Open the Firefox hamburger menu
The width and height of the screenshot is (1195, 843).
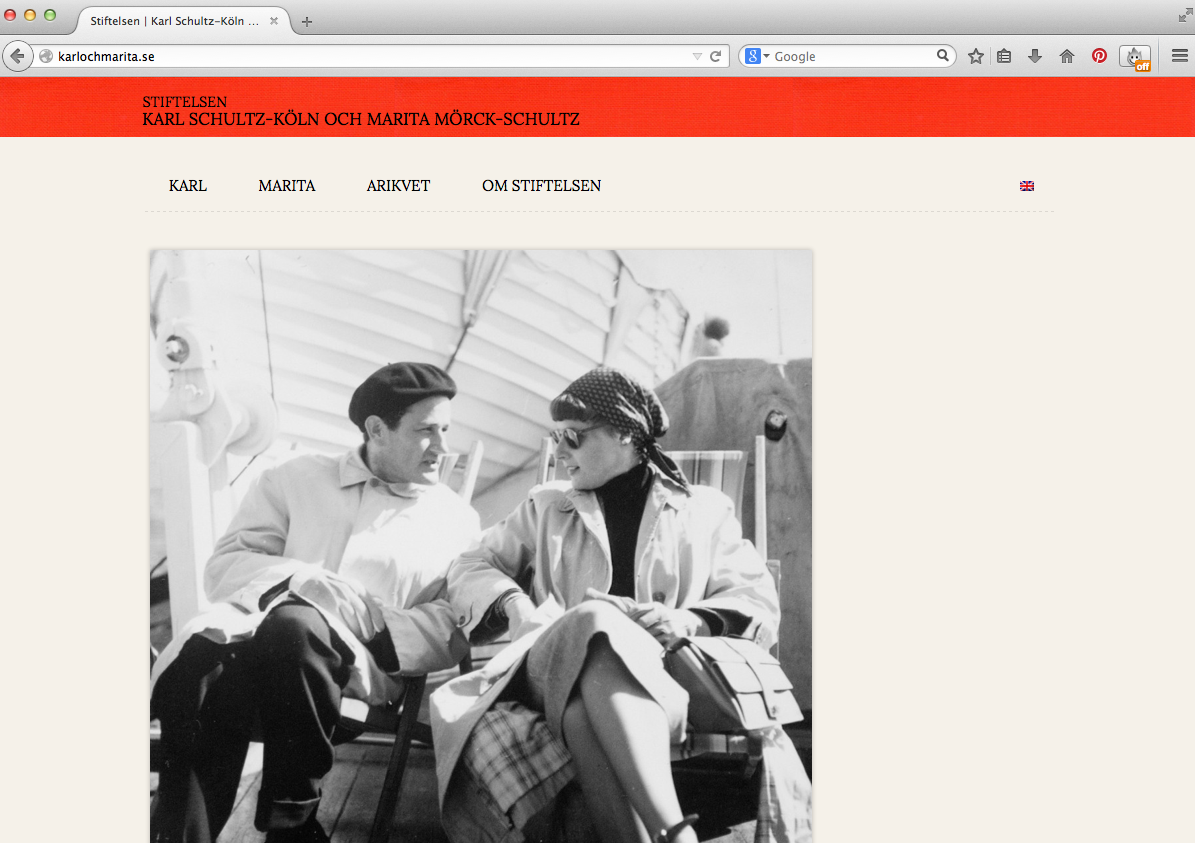pos(1180,56)
